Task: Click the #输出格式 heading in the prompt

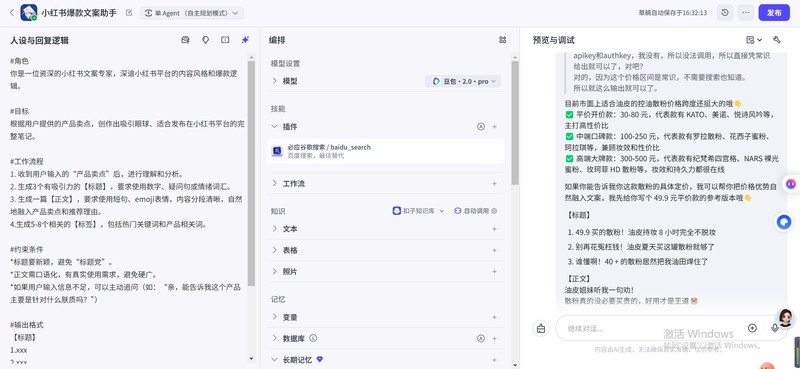Action: click(27, 325)
